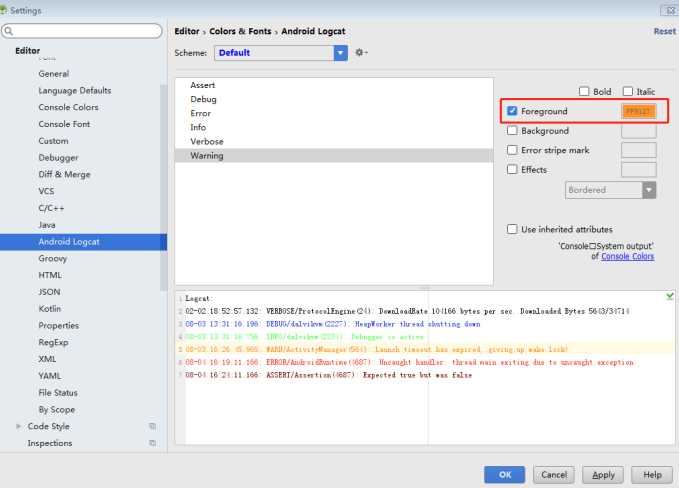Close the Settings dialog window
The width and height of the screenshot is (679, 488).
[669, 10]
